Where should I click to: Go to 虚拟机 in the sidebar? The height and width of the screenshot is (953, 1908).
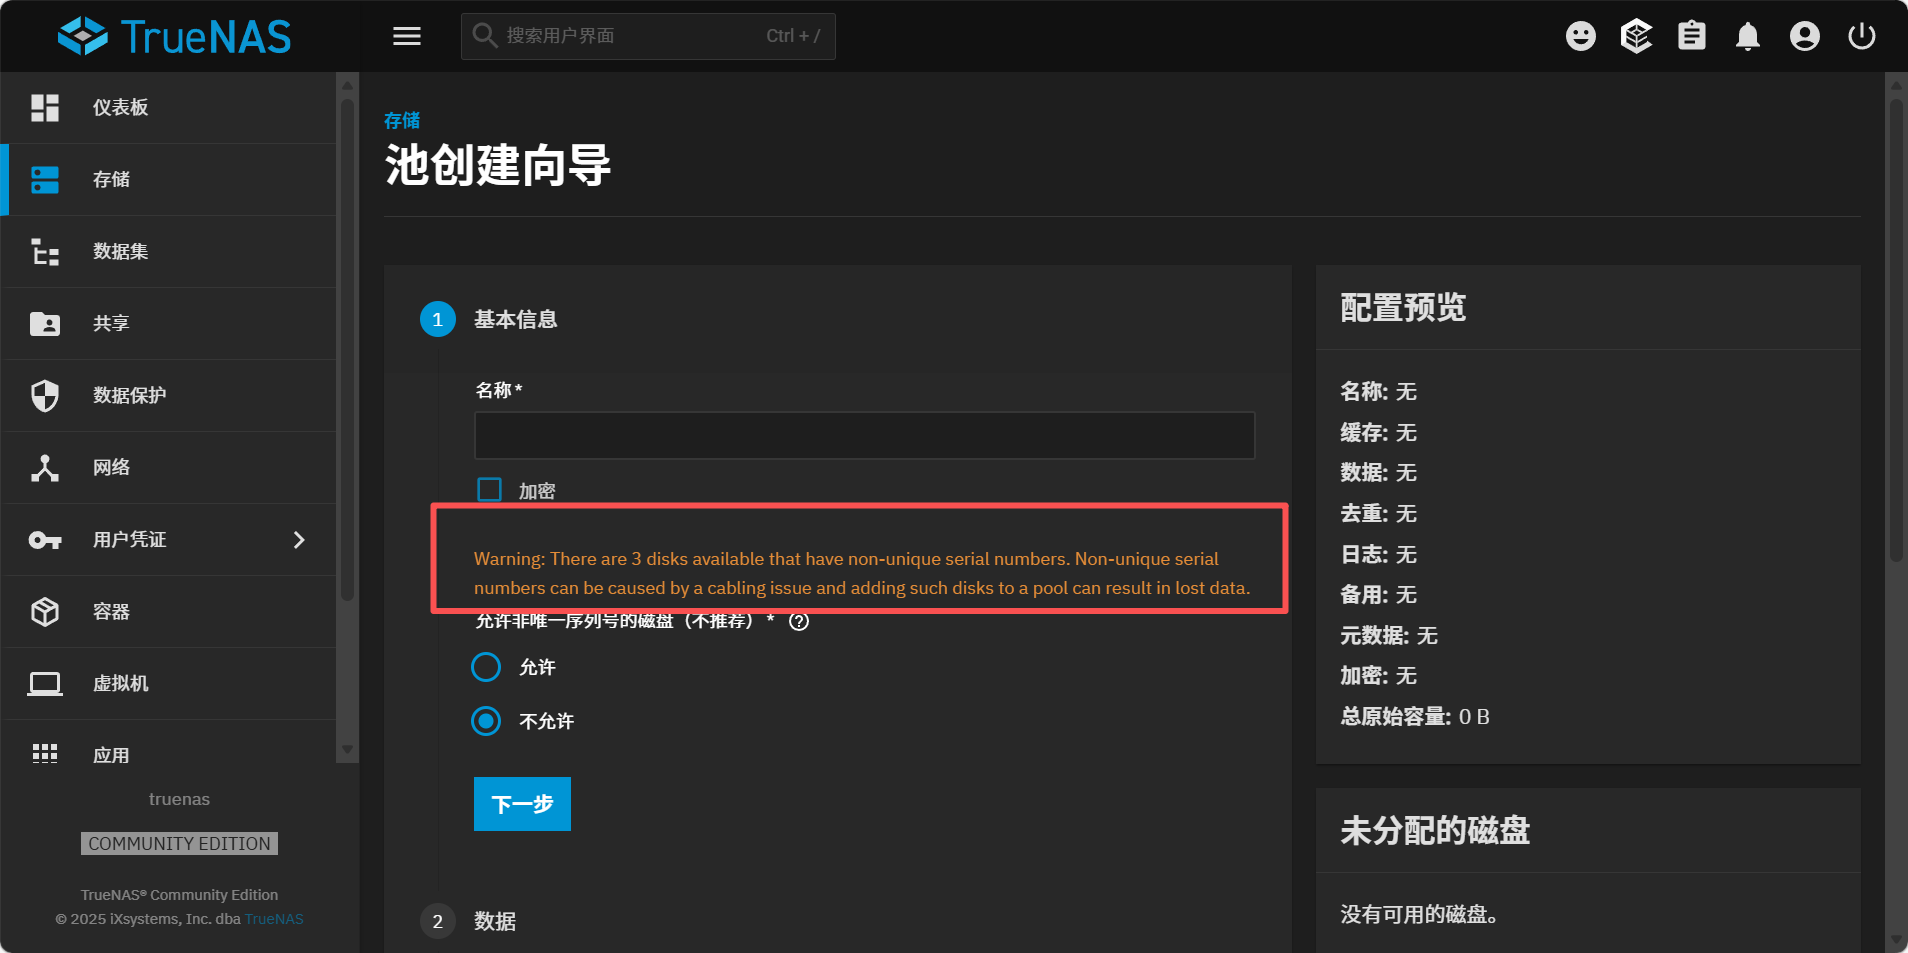(120, 684)
